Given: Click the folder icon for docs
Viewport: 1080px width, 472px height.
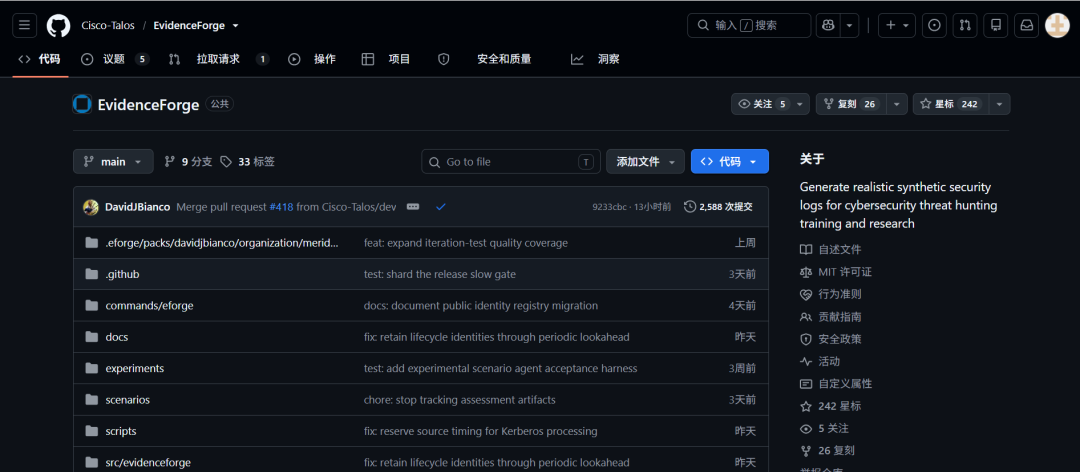Looking at the screenshot, I should pos(92,337).
